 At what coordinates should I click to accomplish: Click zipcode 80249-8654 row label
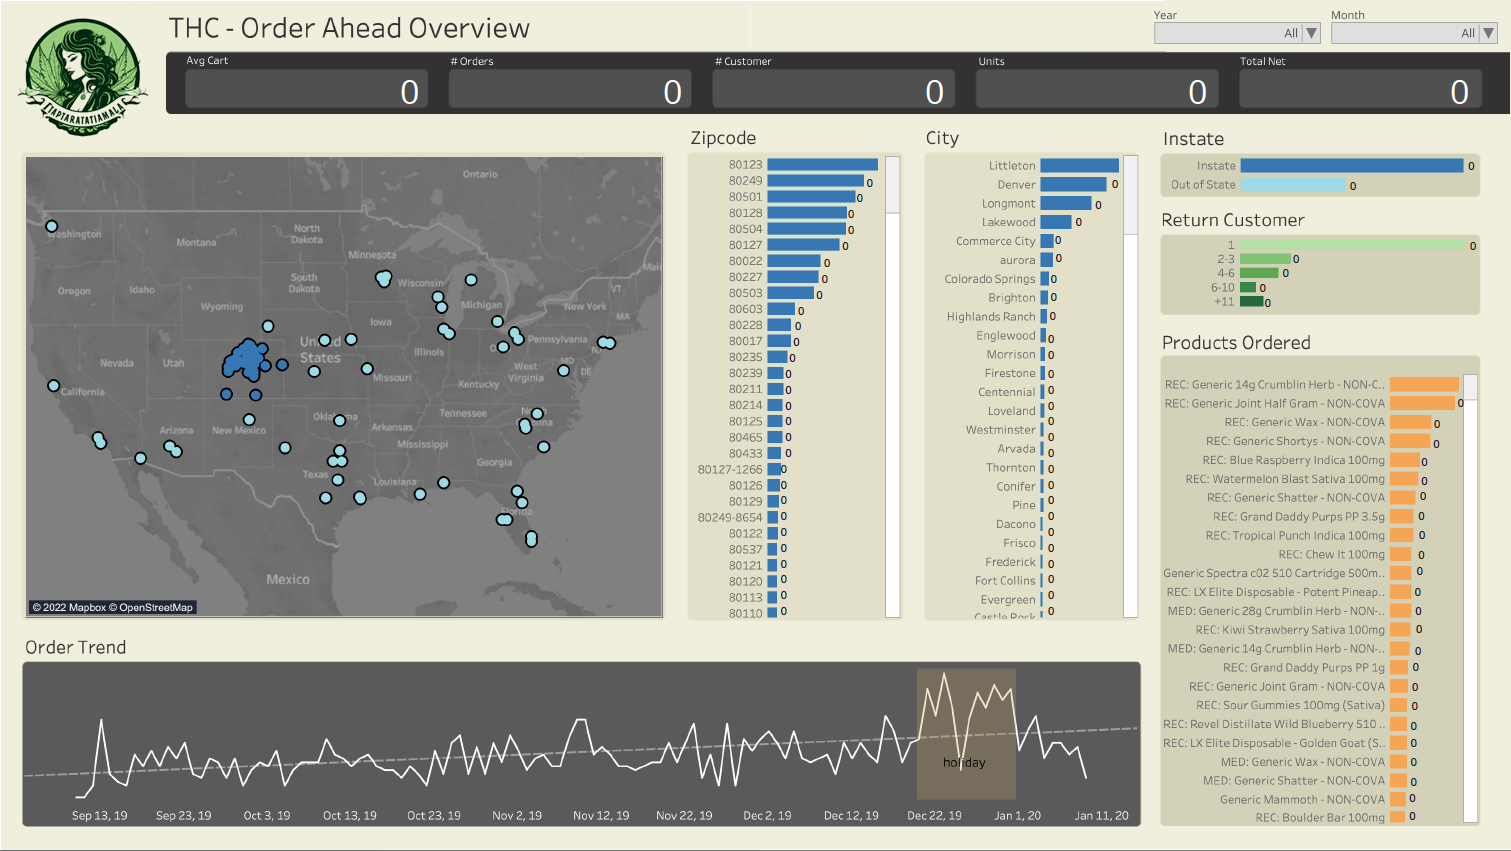730,517
